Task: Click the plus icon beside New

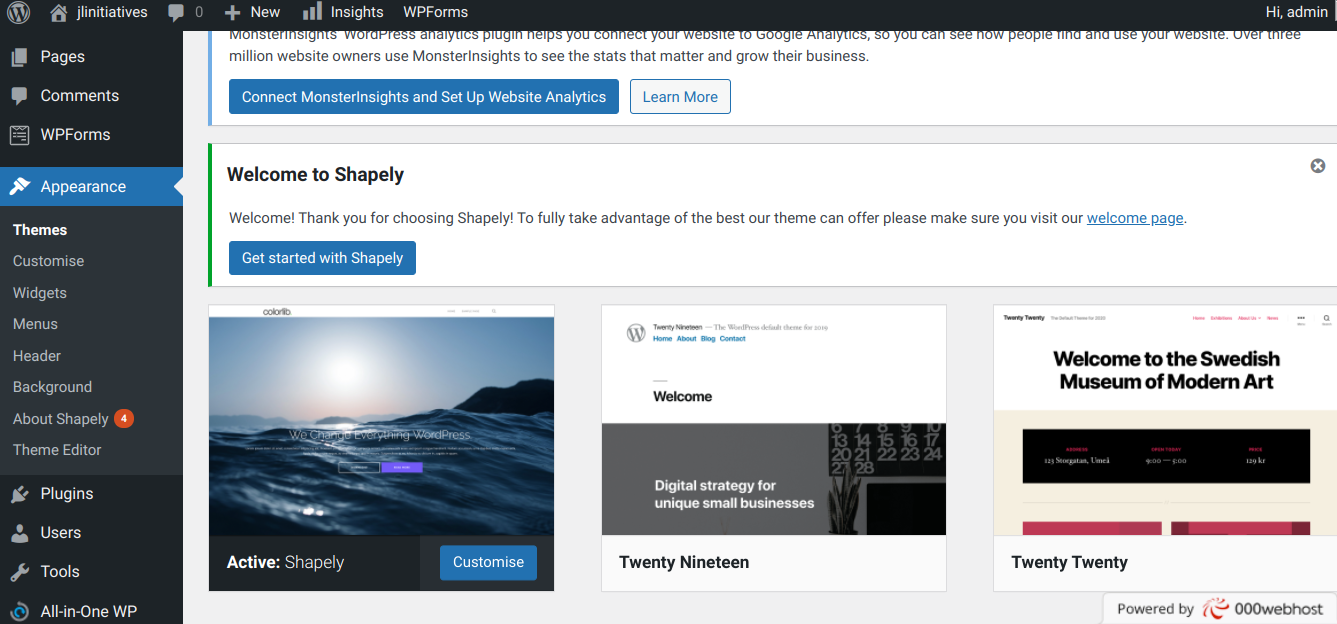Action: [x=232, y=12]
